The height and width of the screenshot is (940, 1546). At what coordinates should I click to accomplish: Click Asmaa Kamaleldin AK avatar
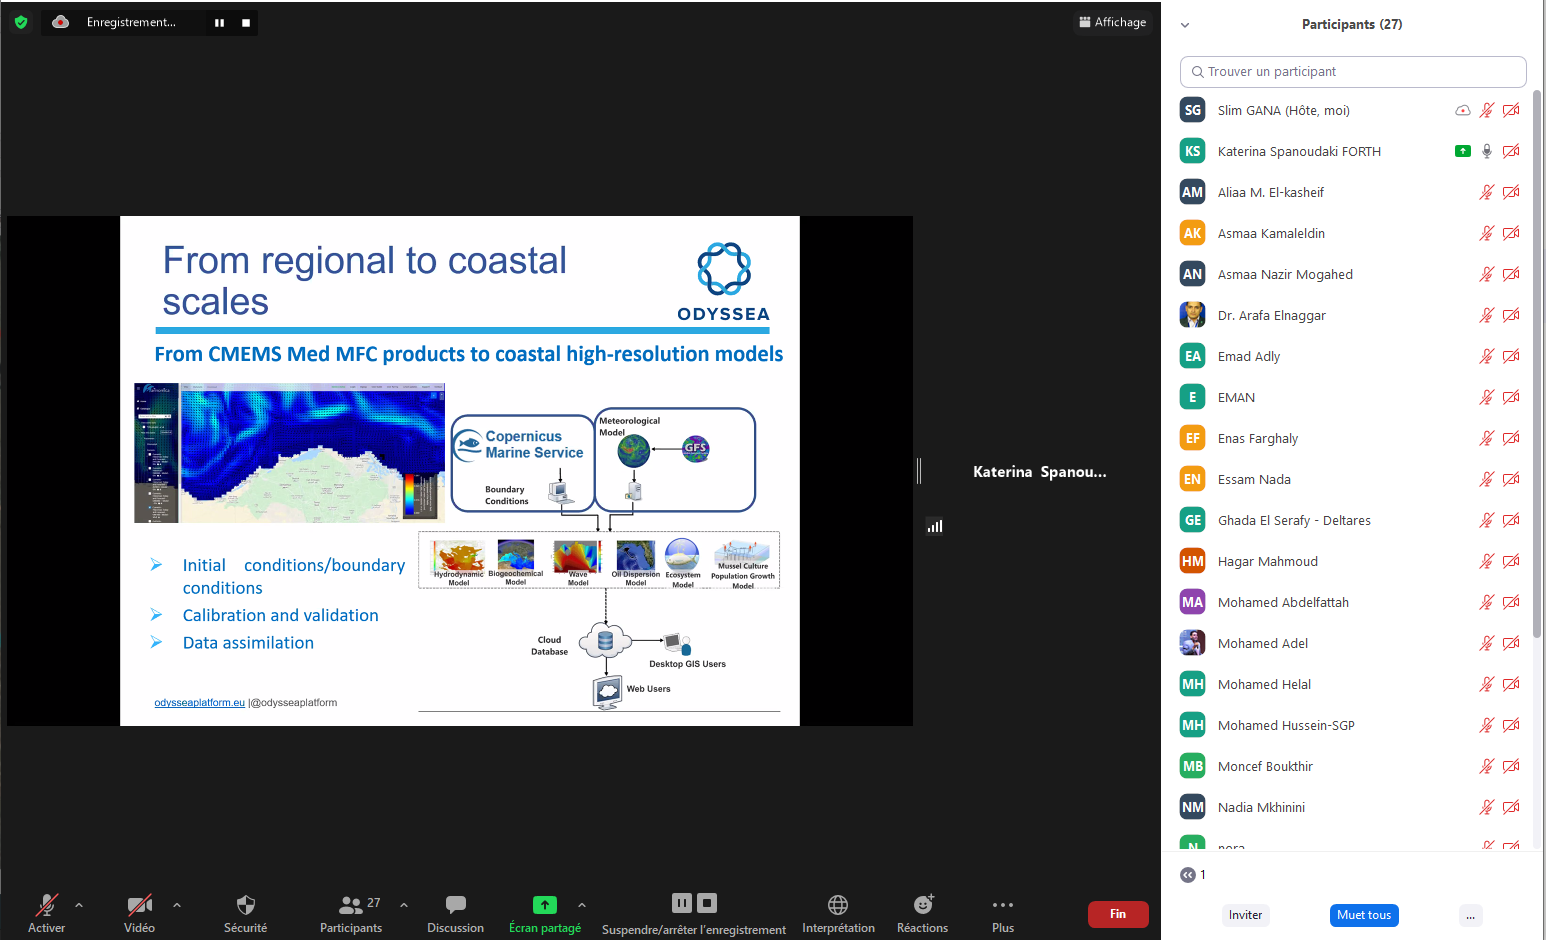pos(1193,233)
